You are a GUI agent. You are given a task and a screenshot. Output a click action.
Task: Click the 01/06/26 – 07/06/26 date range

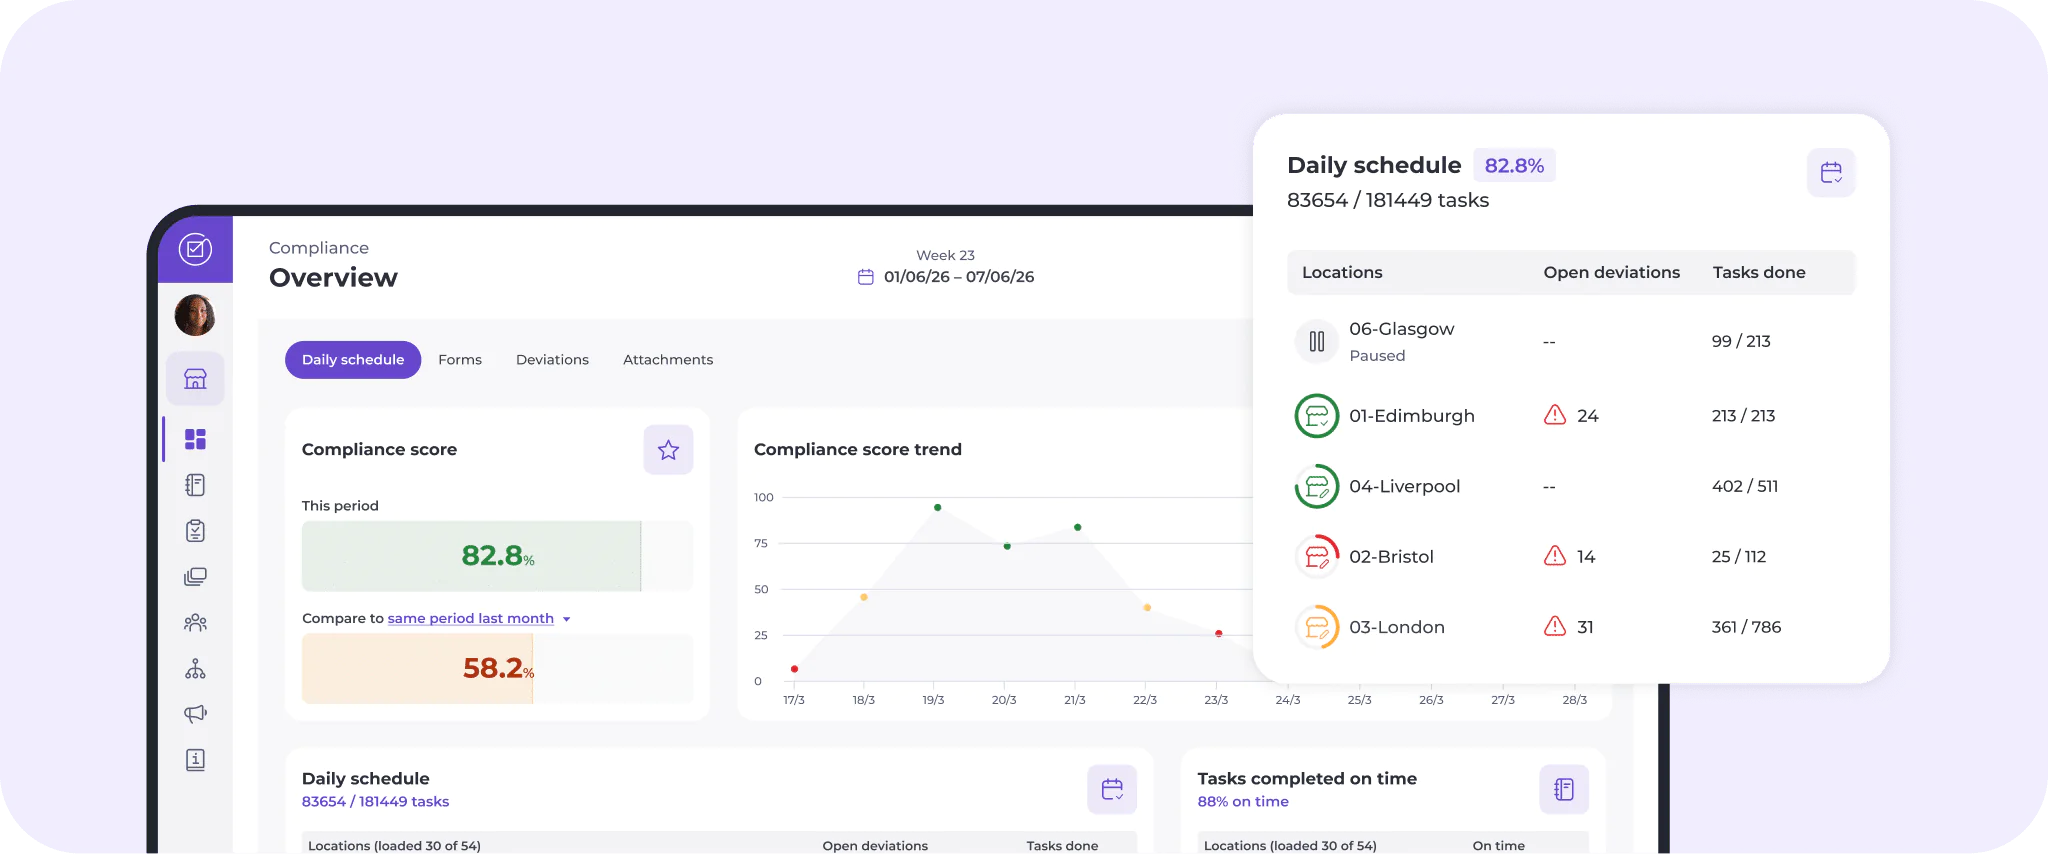(959, 277)
